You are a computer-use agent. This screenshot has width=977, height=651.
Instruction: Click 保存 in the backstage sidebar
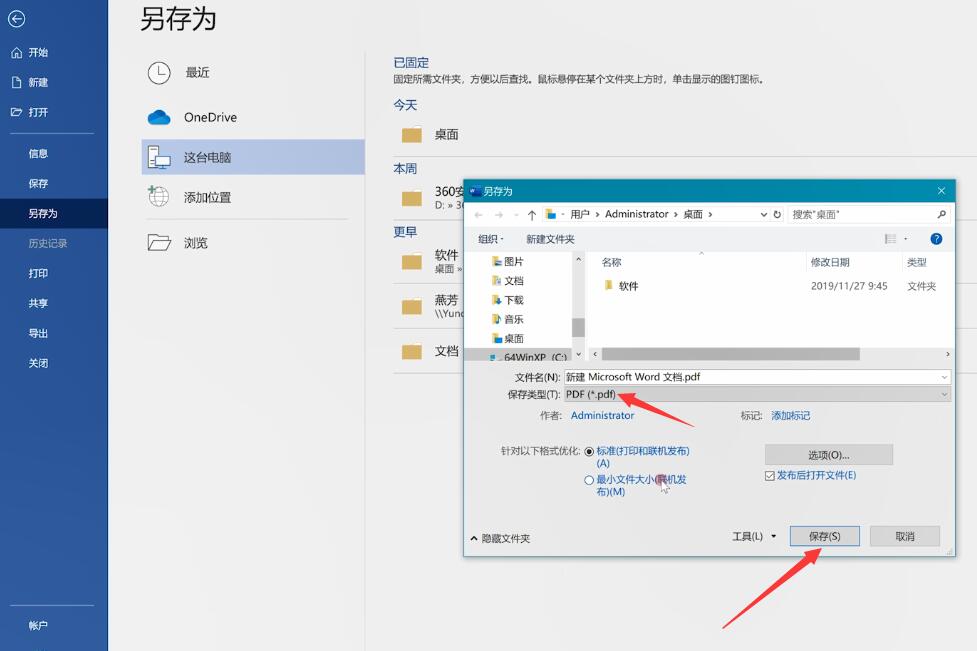tap(38, 183)
